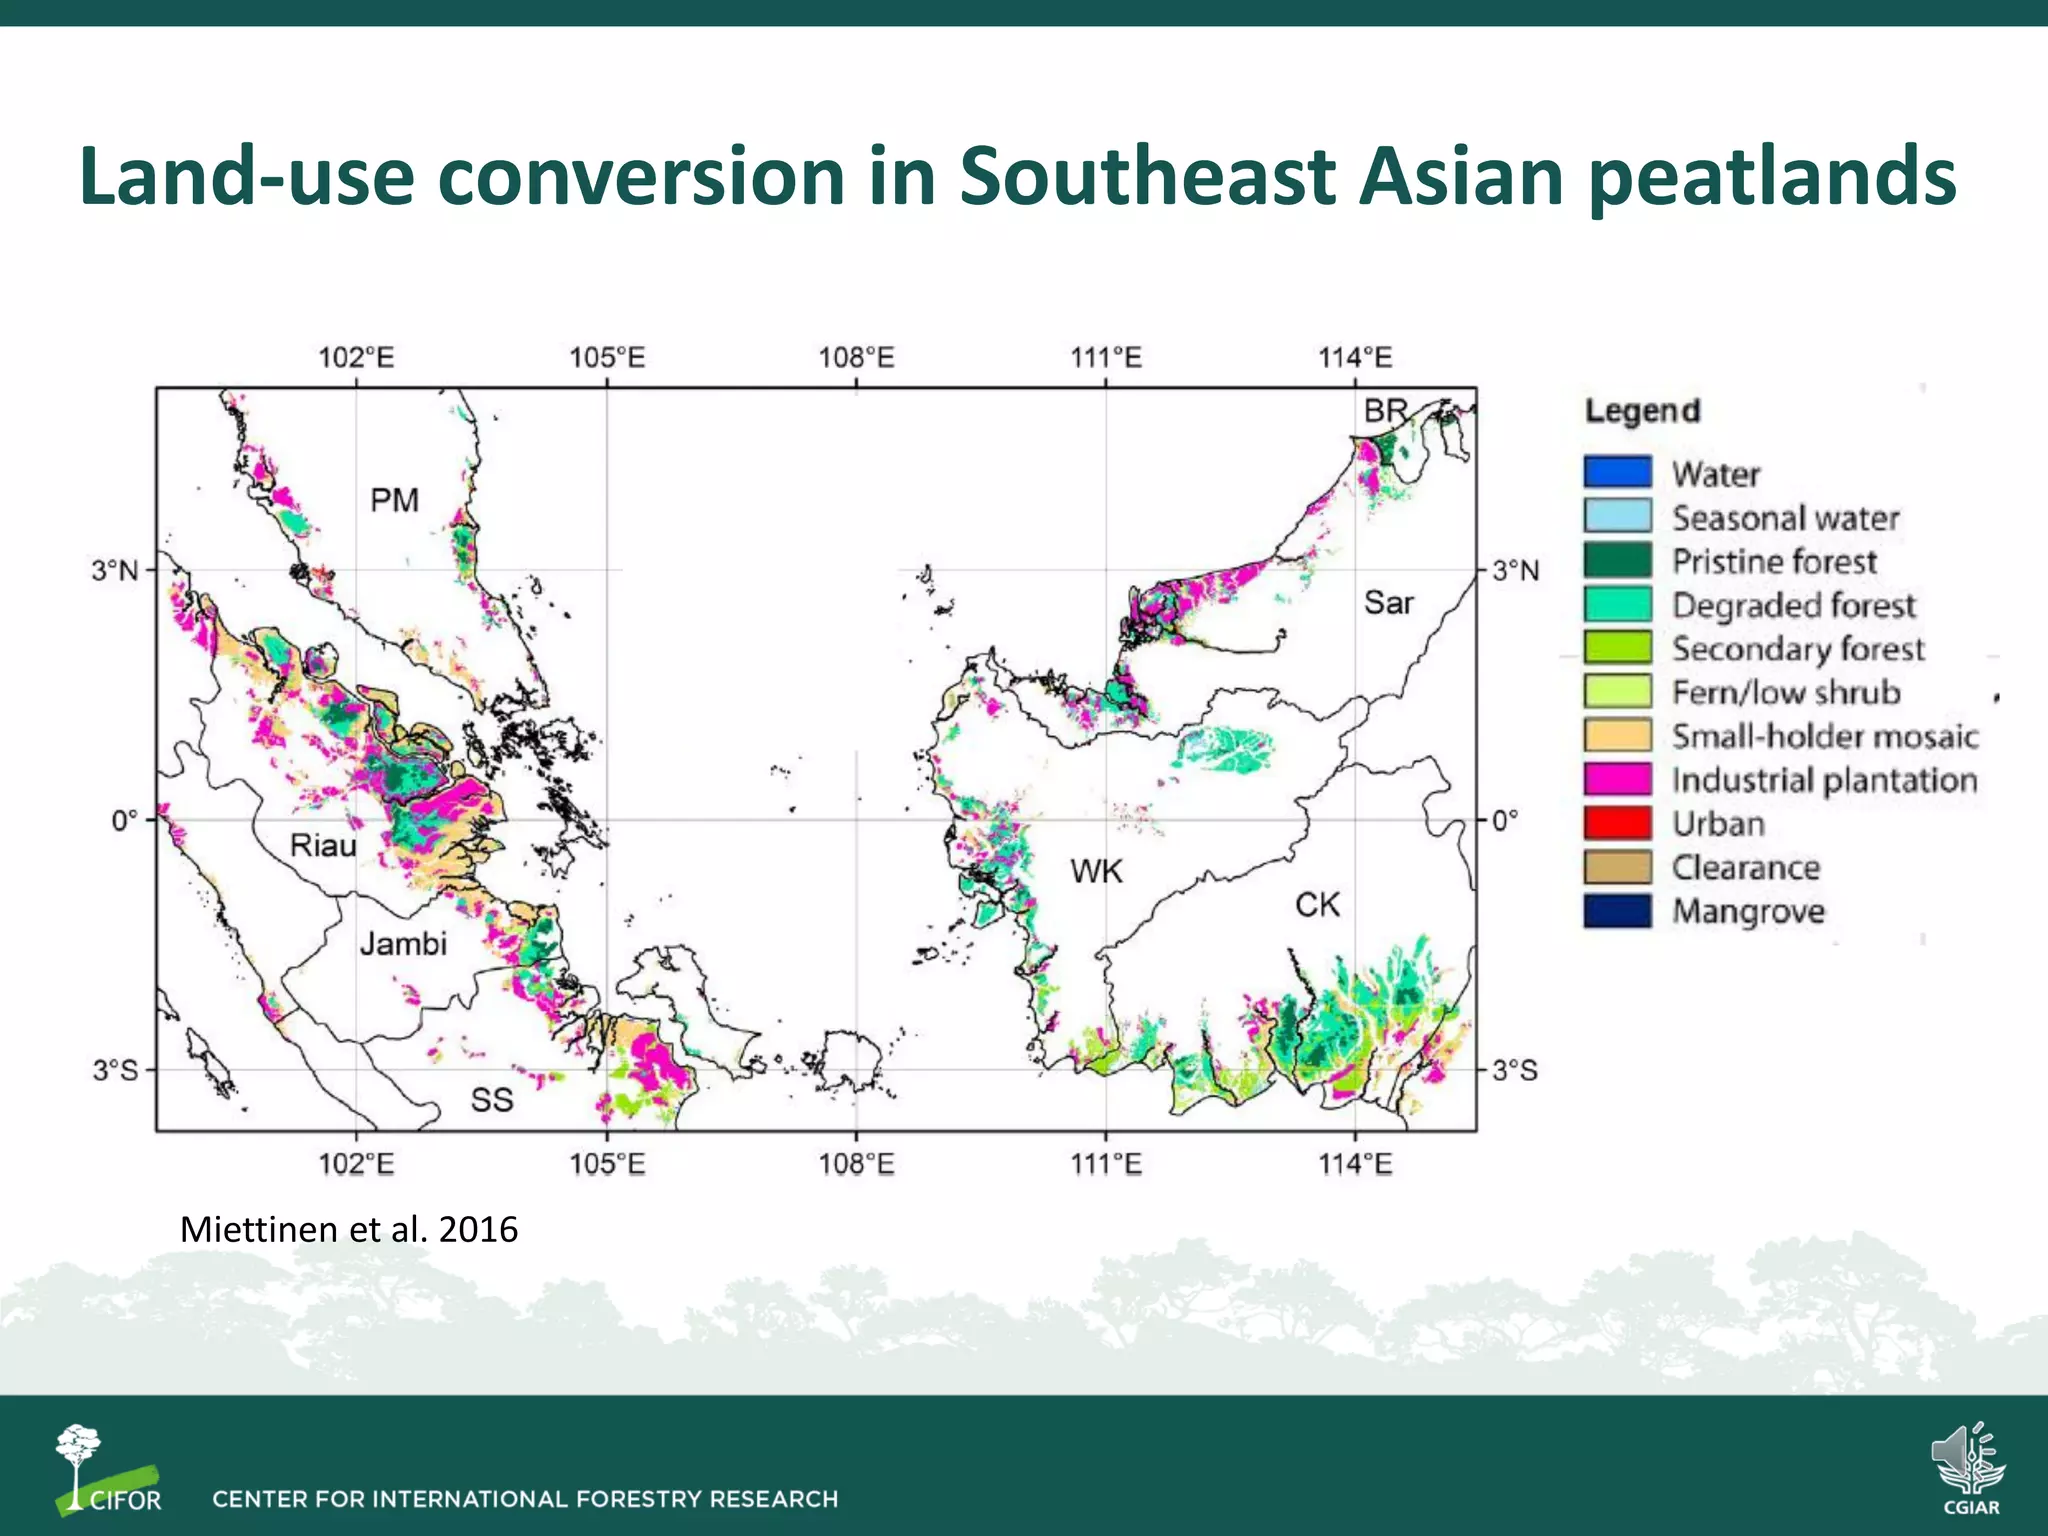2048x1536 pixels.
Task: Select the Water legend color swatch
Action: click(1617, 472)
